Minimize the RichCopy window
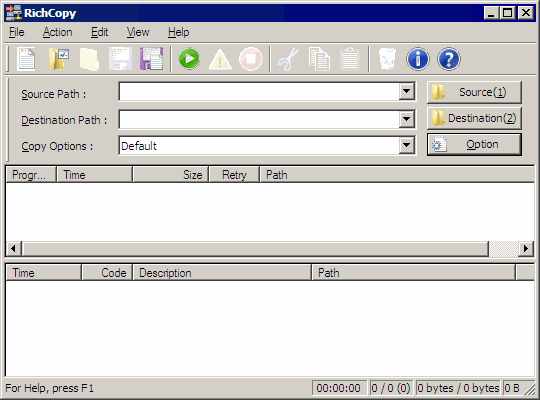Image resolution: width=540 pixels, height=400 pixels. click(491, 13)
